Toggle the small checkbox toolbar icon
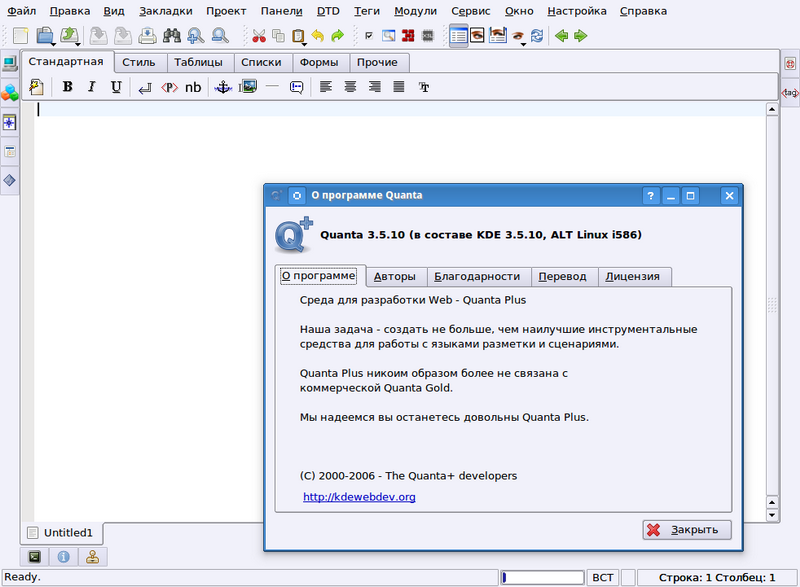The height and width of the screenshot is (587, 800). pos(369,36)
